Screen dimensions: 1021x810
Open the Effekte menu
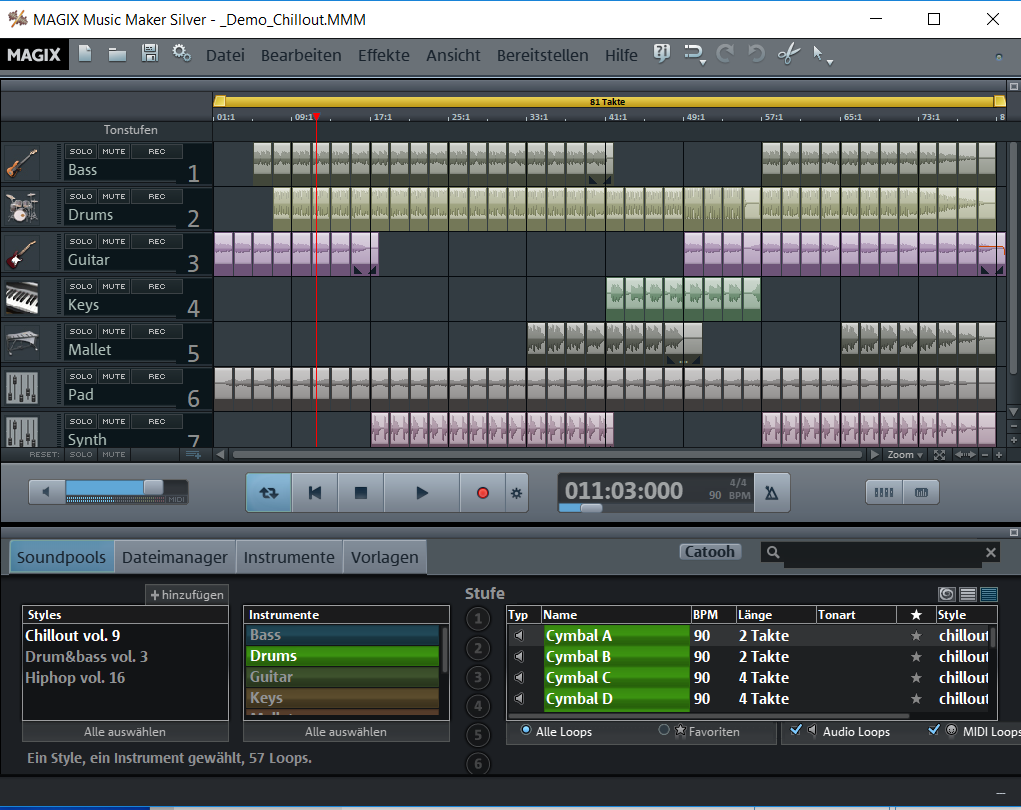tap(384, 55)
